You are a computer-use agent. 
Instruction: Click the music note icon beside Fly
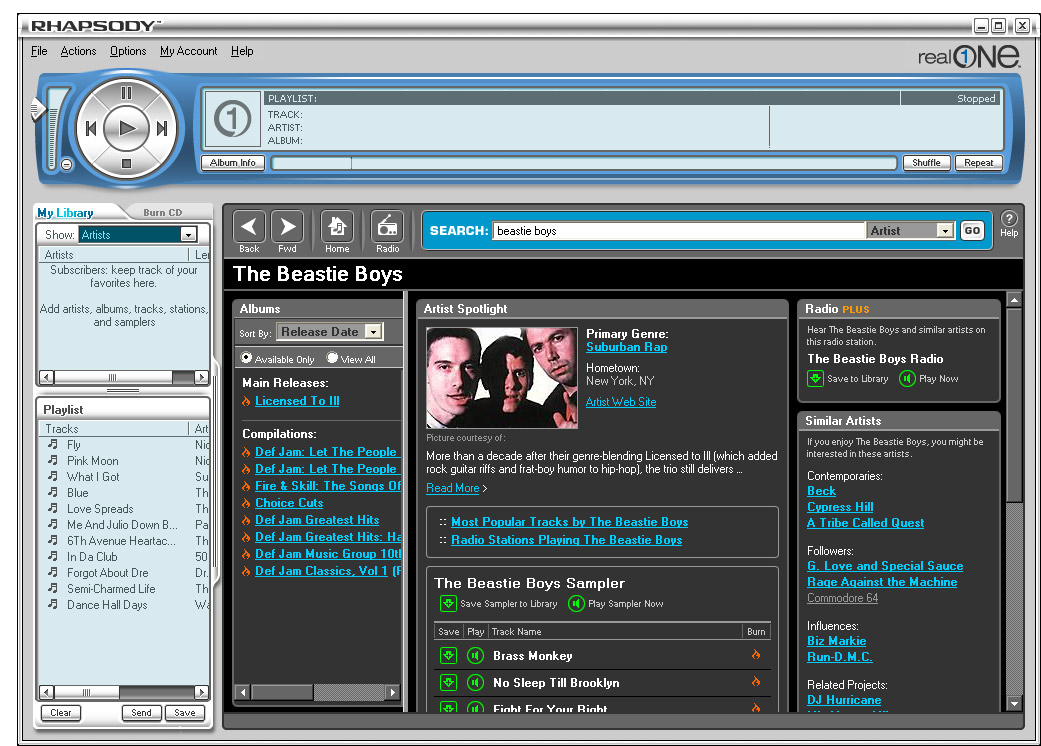coord(52,443)
